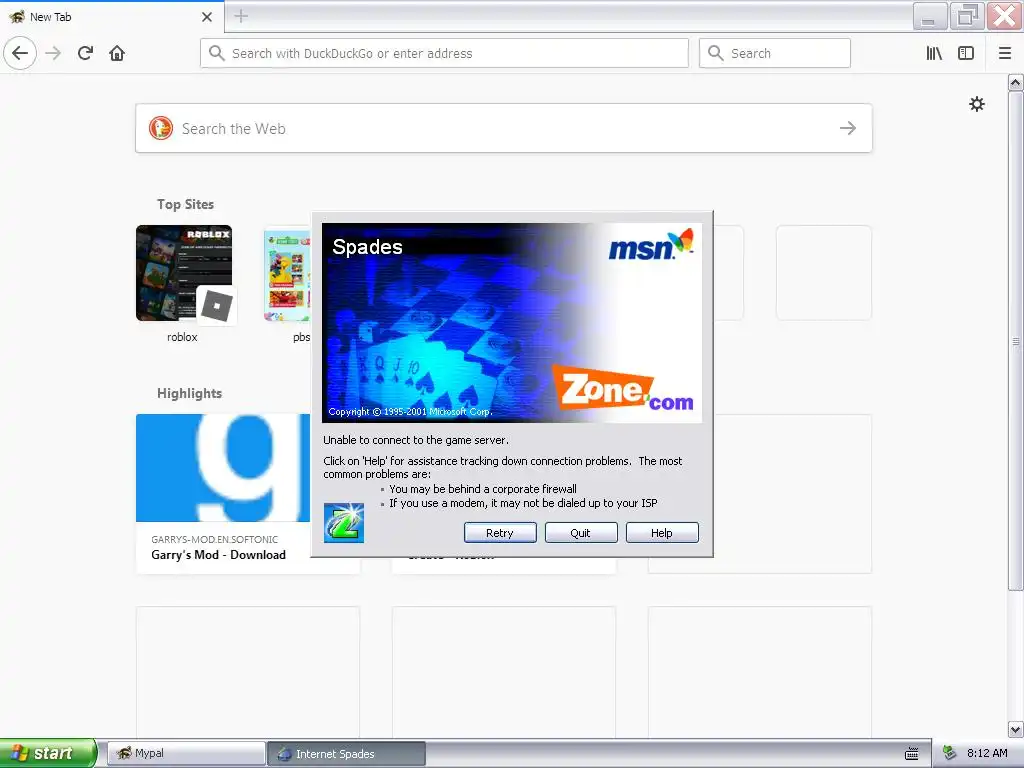The width and height of the screenshot is (1024, 768).
Task: Open the browser home page
Action: click(x=117, y=53)
